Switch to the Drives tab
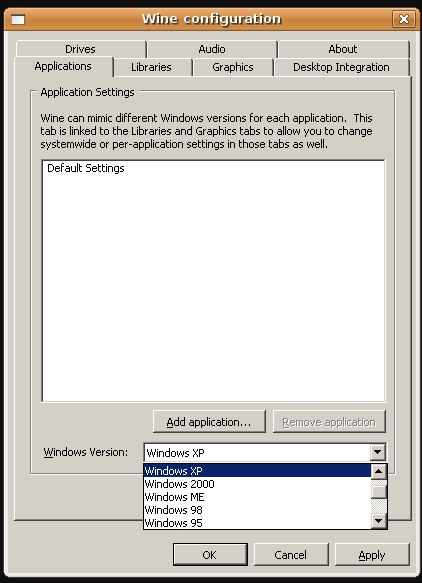The image size is (422, 583). pos(80,49)
